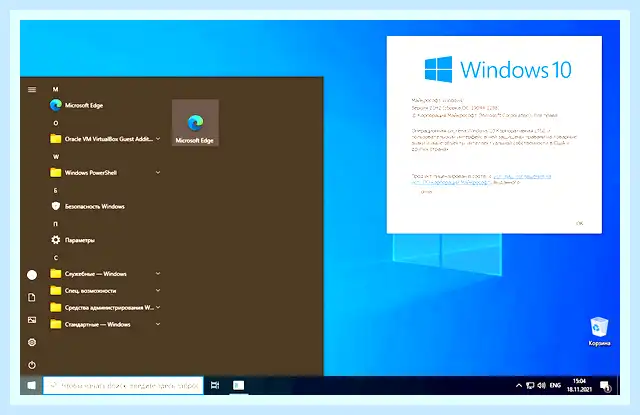Click the letter M group header

(56, 89)
